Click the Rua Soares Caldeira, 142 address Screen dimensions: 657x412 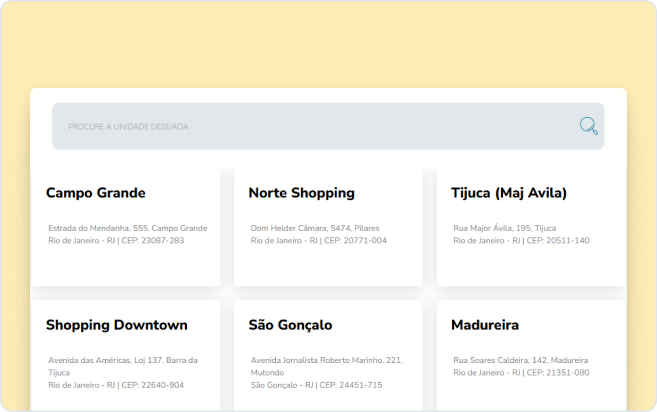[520, 360]
